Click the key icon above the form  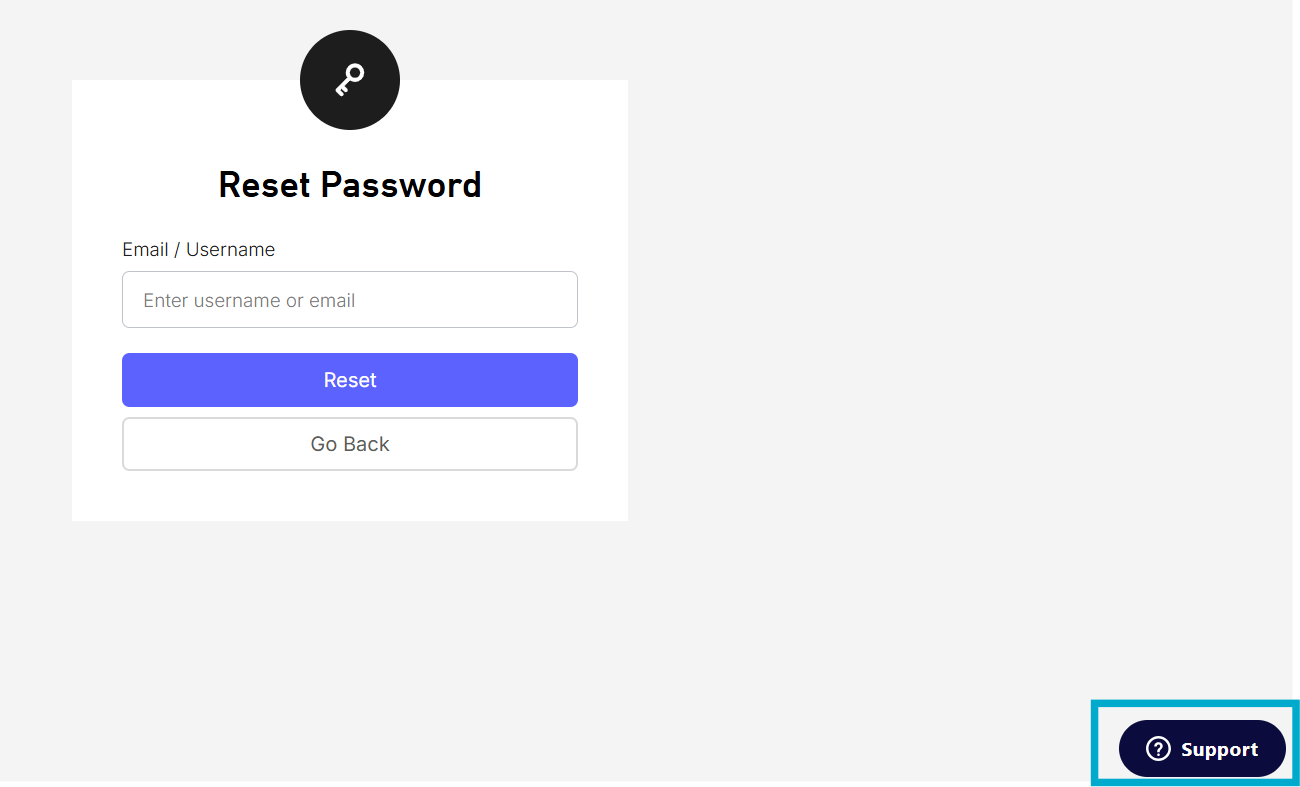(350, 79)
